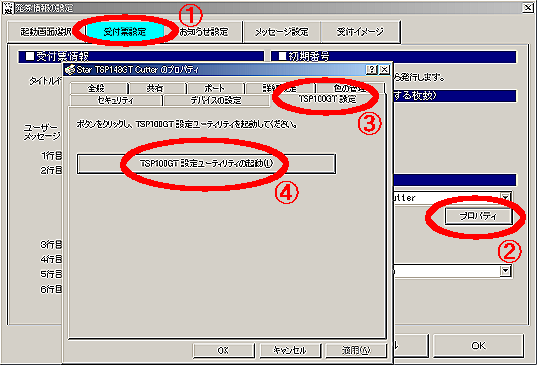The width and height of the screenshot is (537, 365).
Task: Open the デバイスの設定 tab
Action: coord(216,100)
